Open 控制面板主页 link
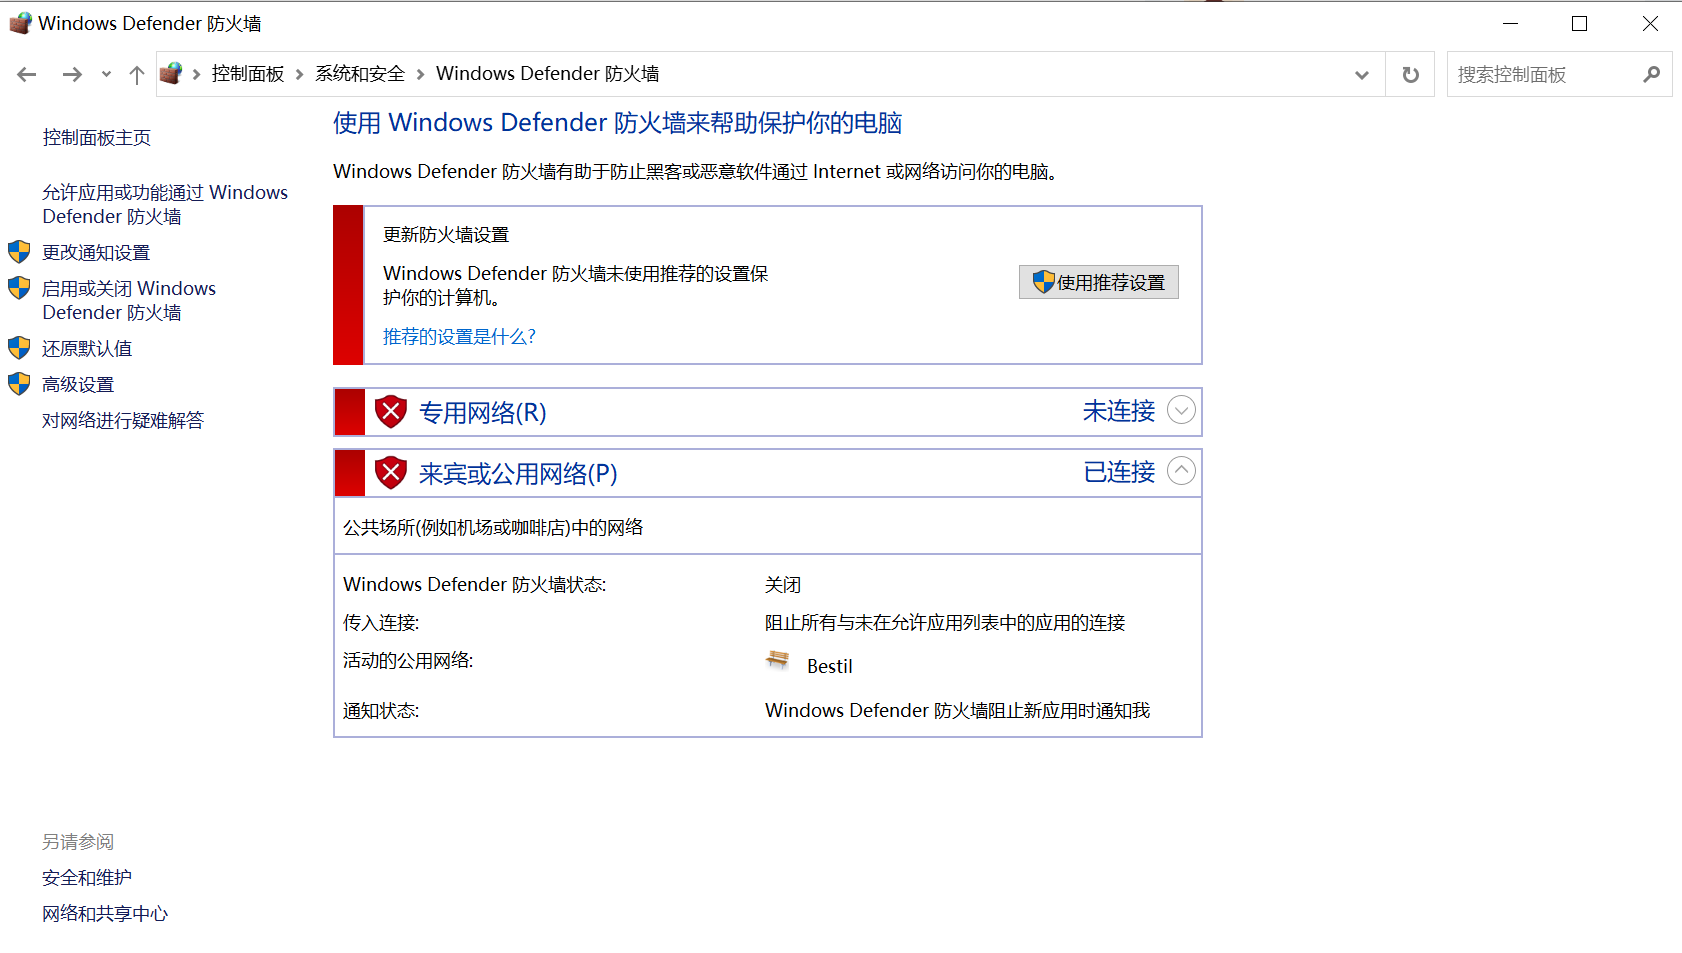The image size is (1682, 953). click(97, 138)
